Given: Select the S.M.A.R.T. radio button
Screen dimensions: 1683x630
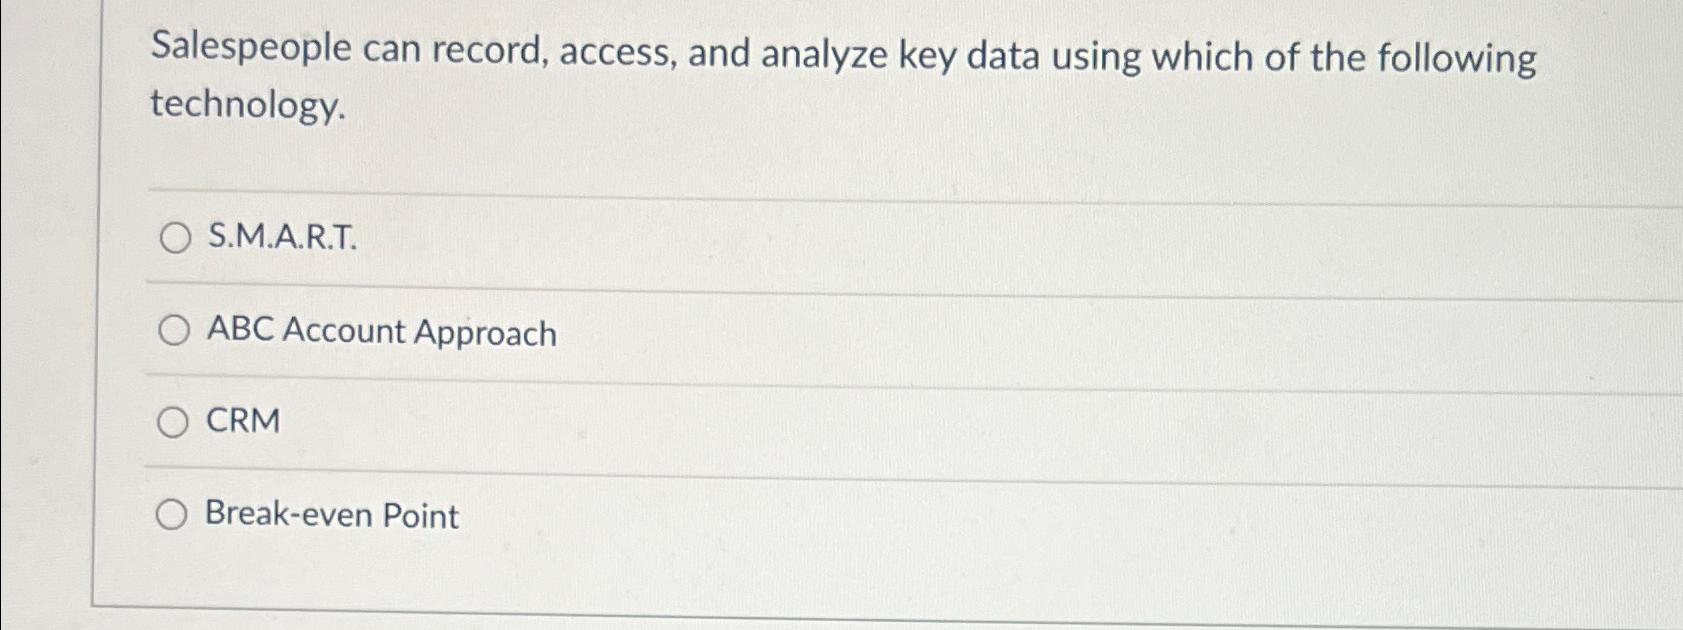Looking at the screenshot, I should 175,239.
